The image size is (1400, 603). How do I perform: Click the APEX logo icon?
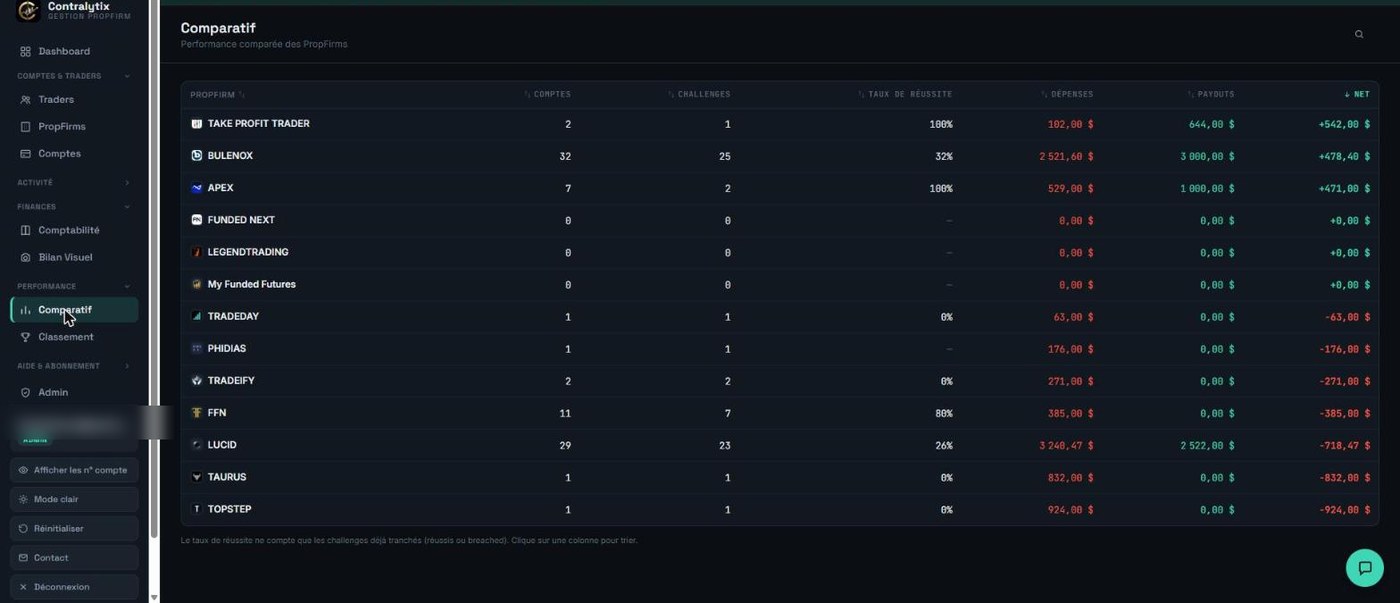coord(197,188)
